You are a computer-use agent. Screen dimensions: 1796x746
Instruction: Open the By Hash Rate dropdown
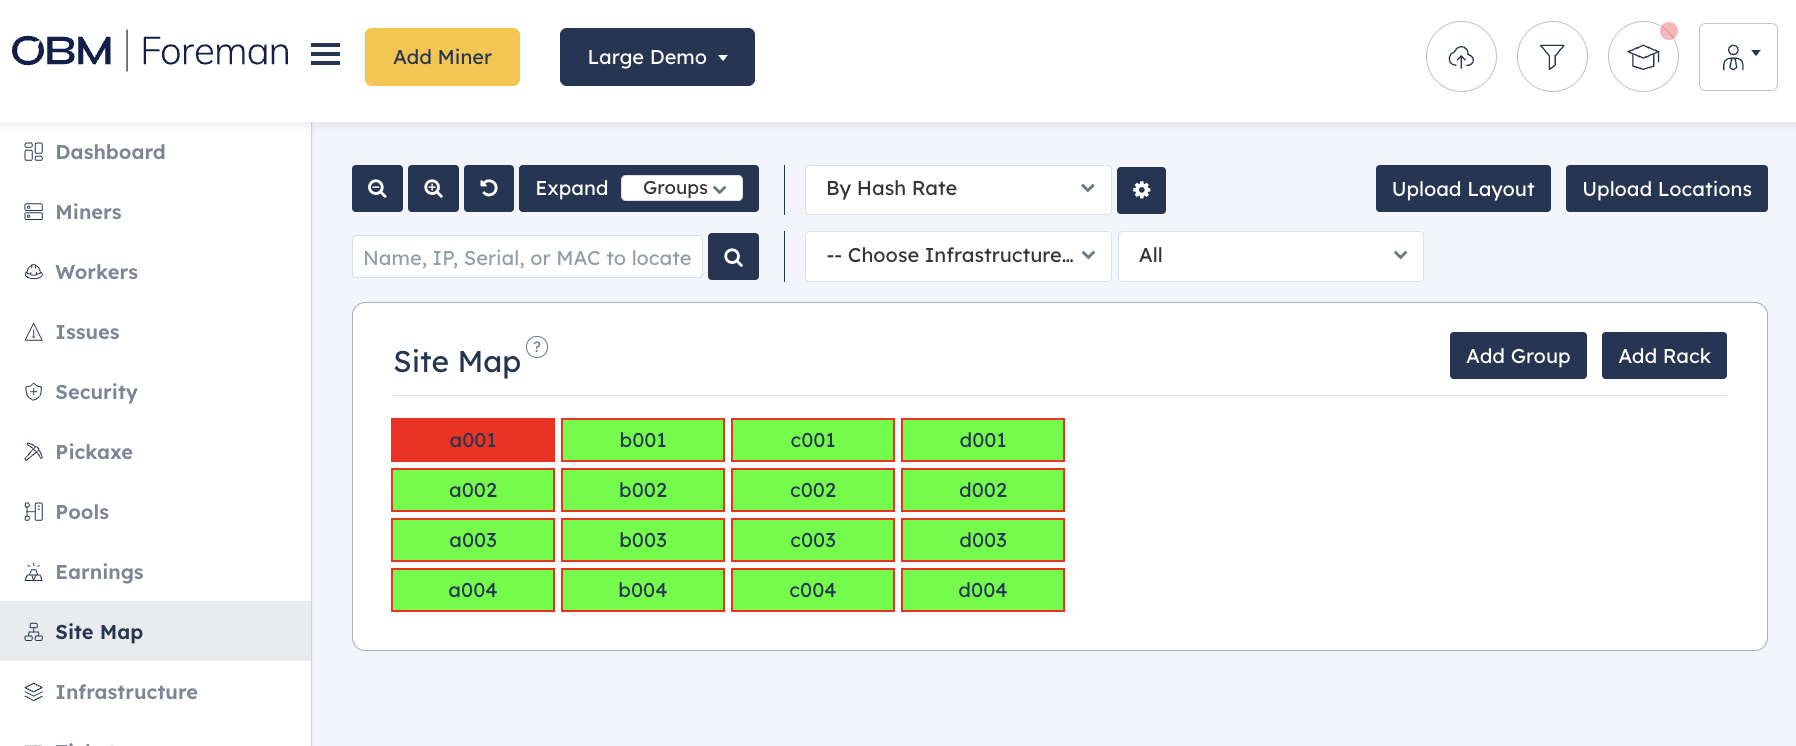click(958, 189)
